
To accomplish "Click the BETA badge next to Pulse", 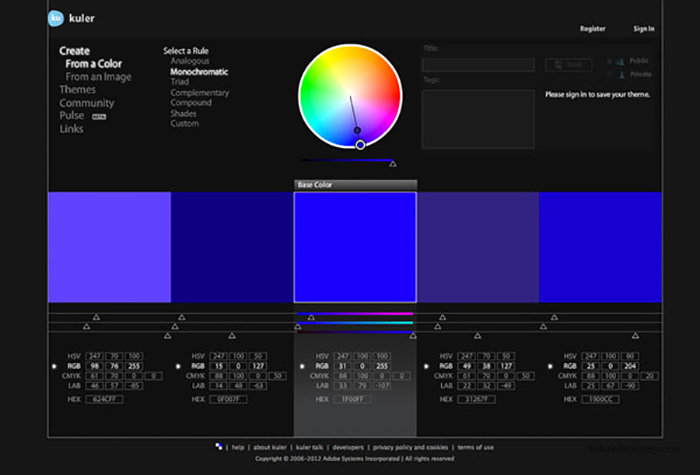I will coord(99,116).
